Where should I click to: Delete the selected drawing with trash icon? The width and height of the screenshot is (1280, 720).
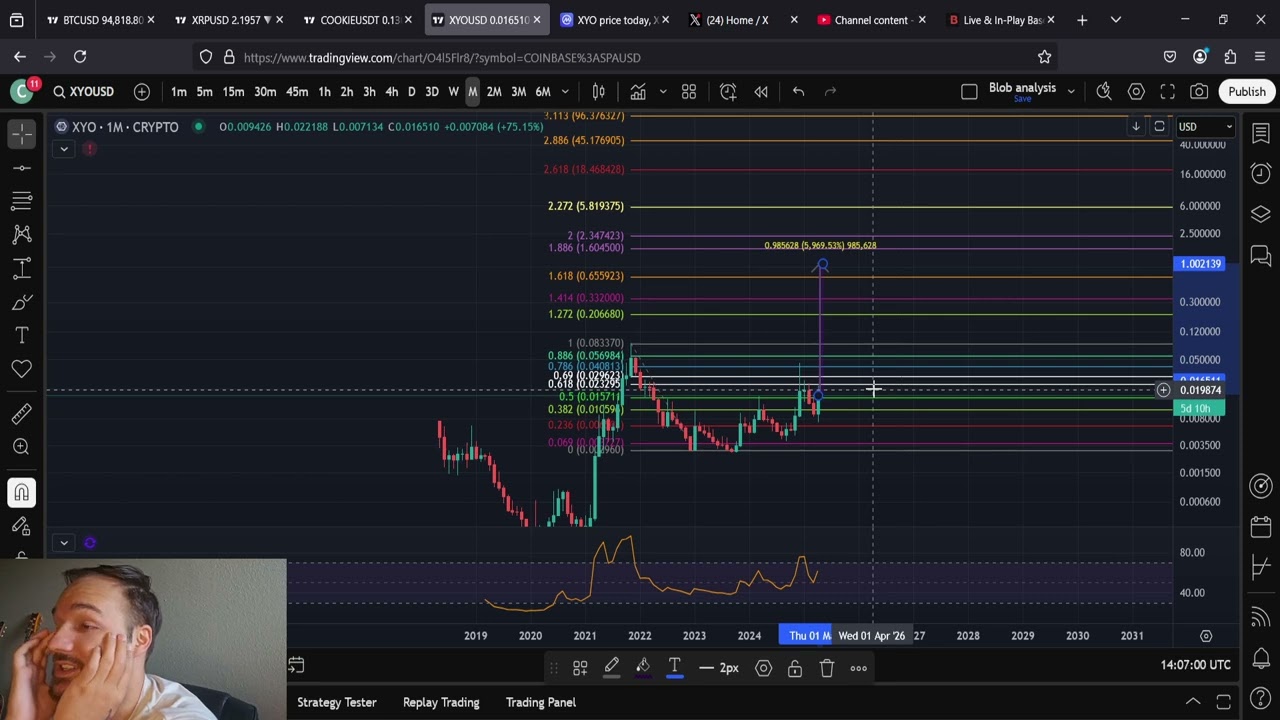(827, 668)
